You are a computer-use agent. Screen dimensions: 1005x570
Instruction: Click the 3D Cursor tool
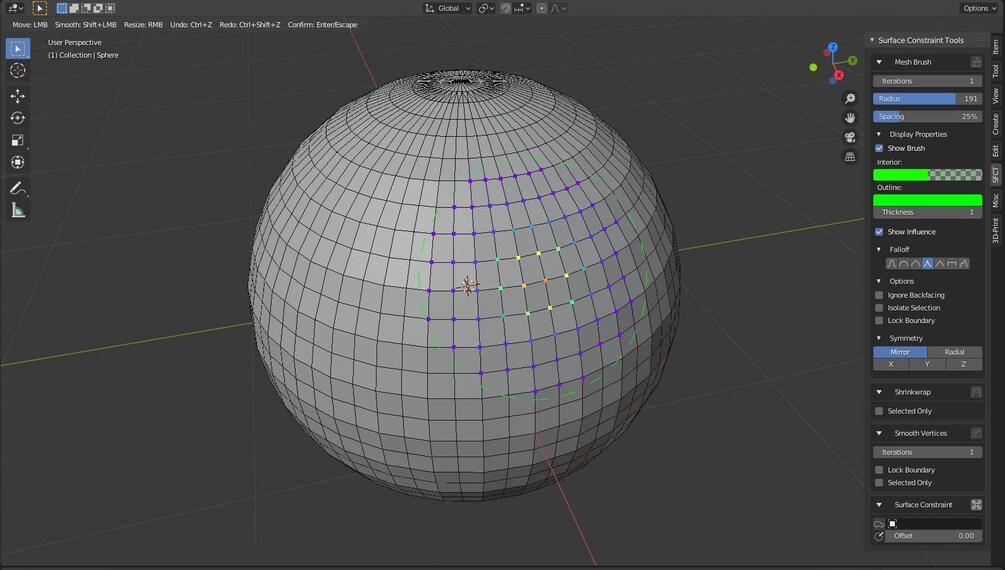[17, 71]
